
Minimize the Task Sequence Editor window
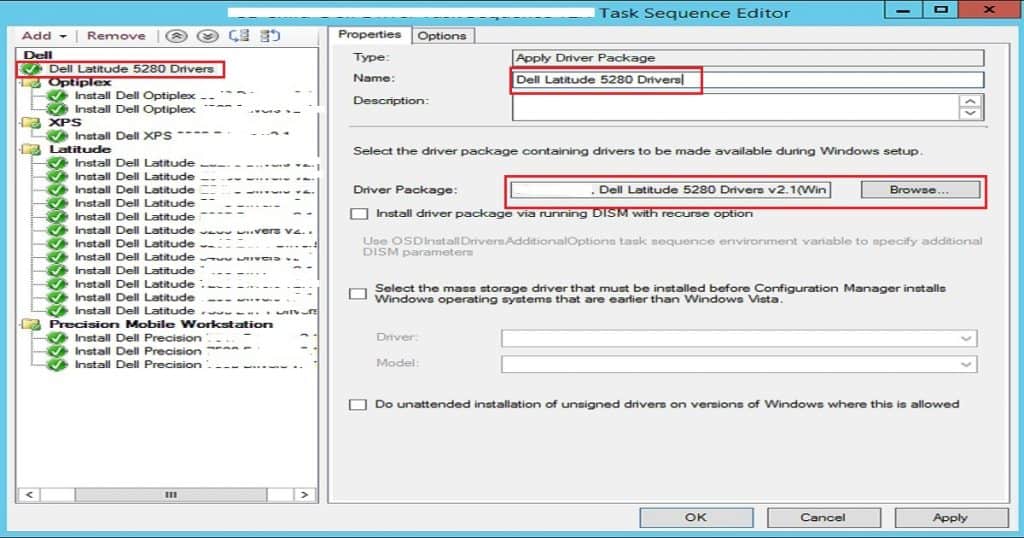click(x=903, y=10)
